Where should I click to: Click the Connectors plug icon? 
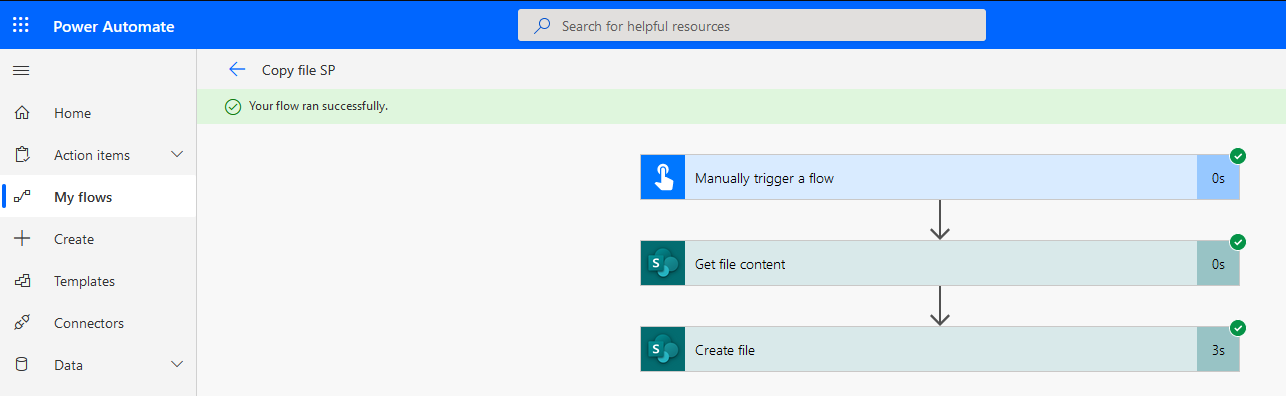coord(22,323)
